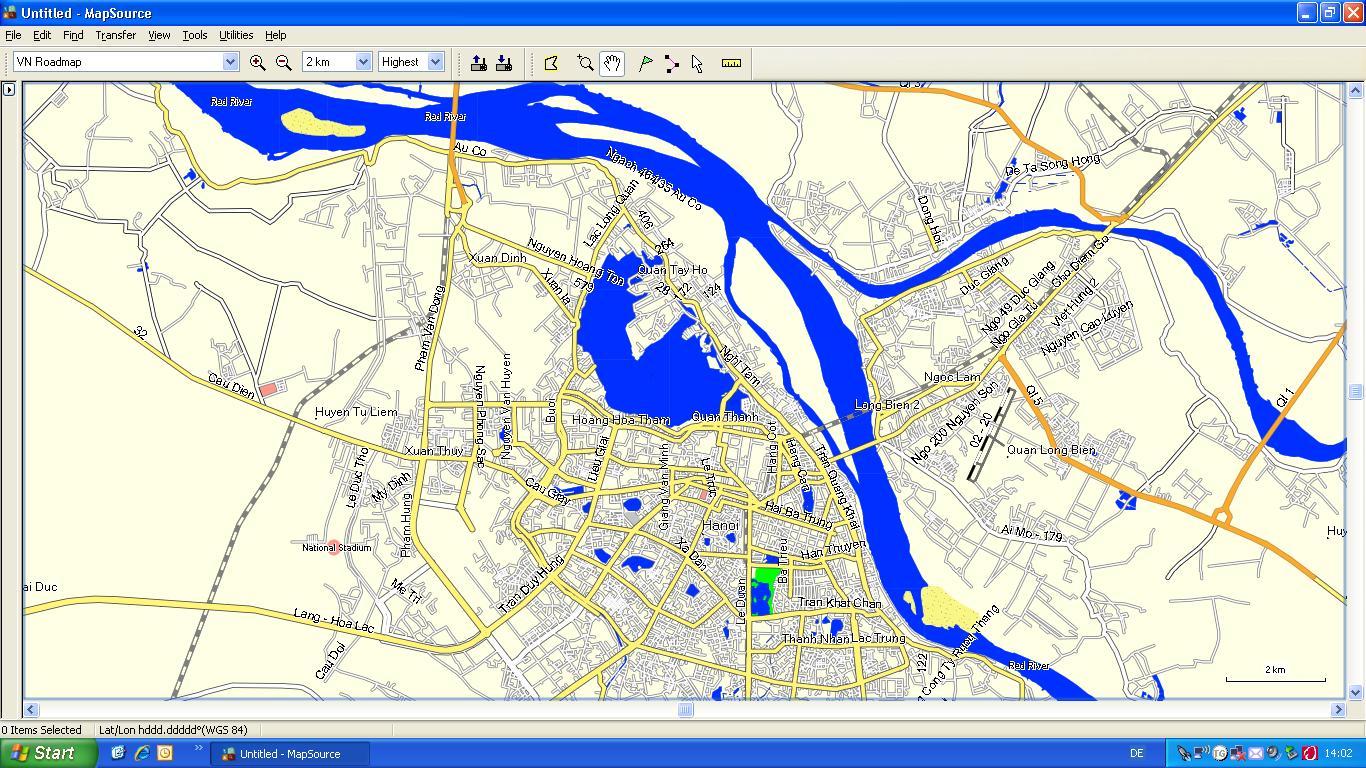
Task: Click the Zoom Out magnifier icon
Action: point(284,62)
